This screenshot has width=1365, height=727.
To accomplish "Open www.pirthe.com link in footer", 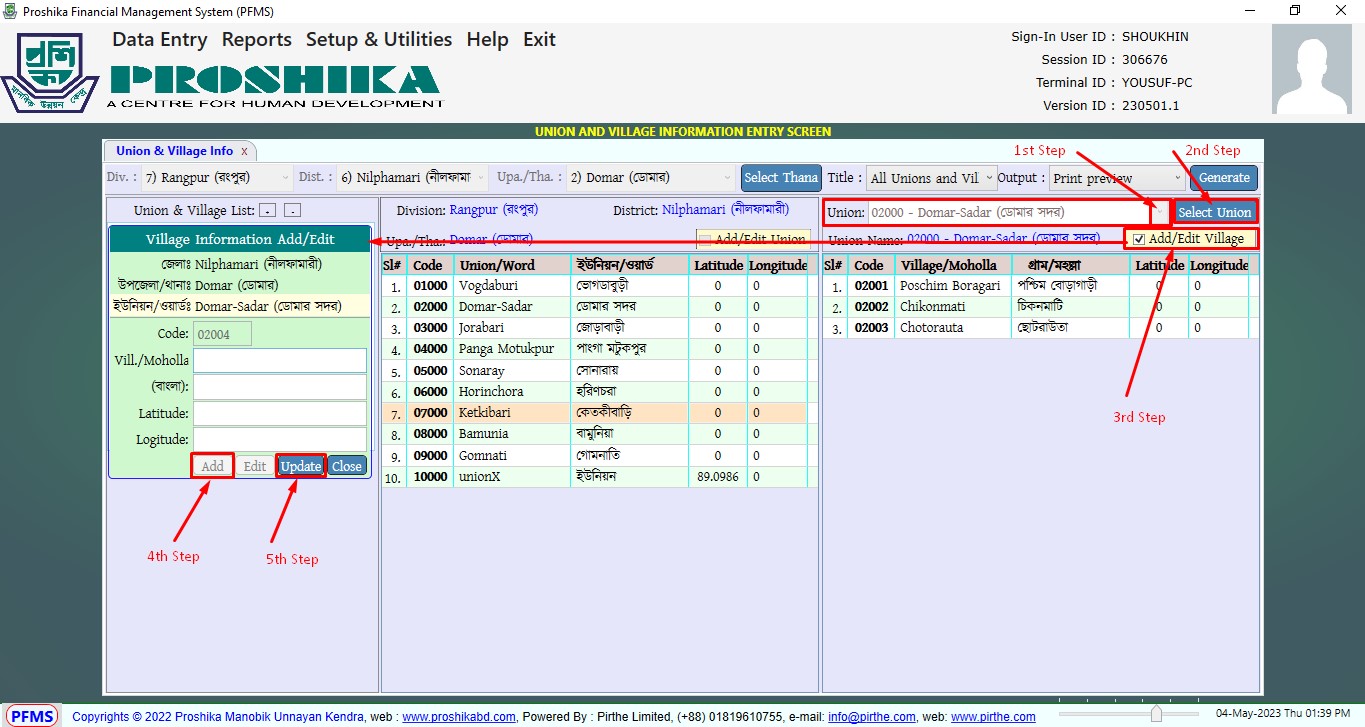I will pos(993,717).
